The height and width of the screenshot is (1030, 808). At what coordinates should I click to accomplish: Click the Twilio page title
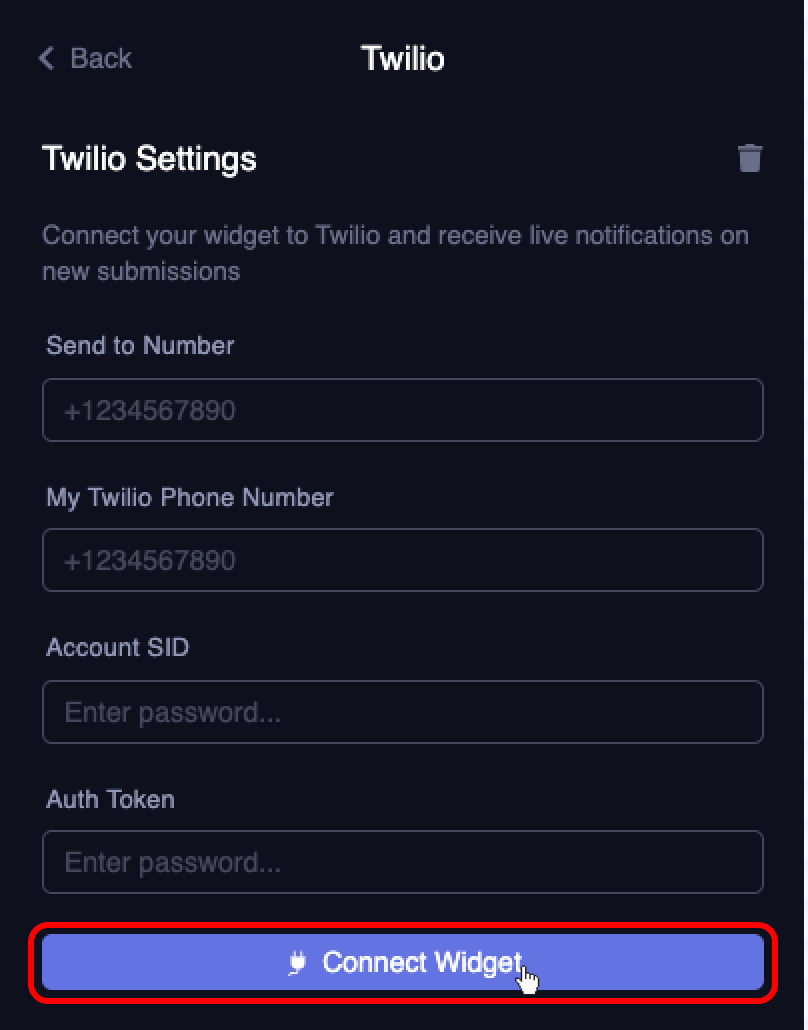[x=403, y=58]
